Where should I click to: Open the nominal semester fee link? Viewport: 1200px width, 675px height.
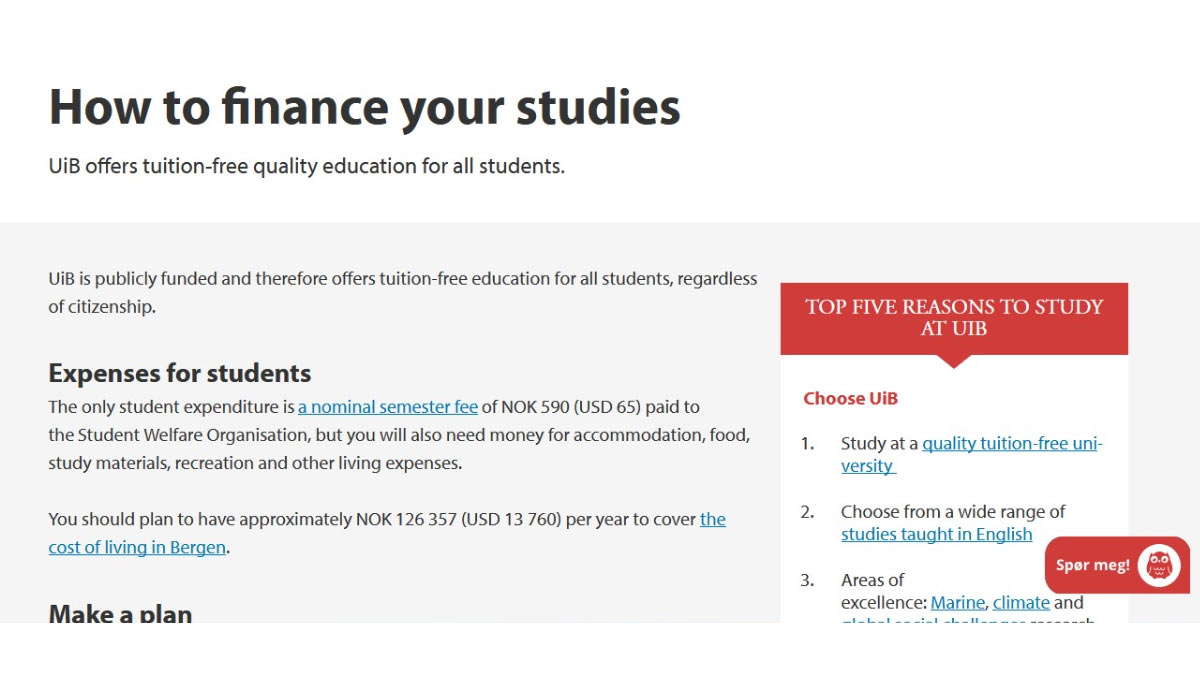point(388,407)
